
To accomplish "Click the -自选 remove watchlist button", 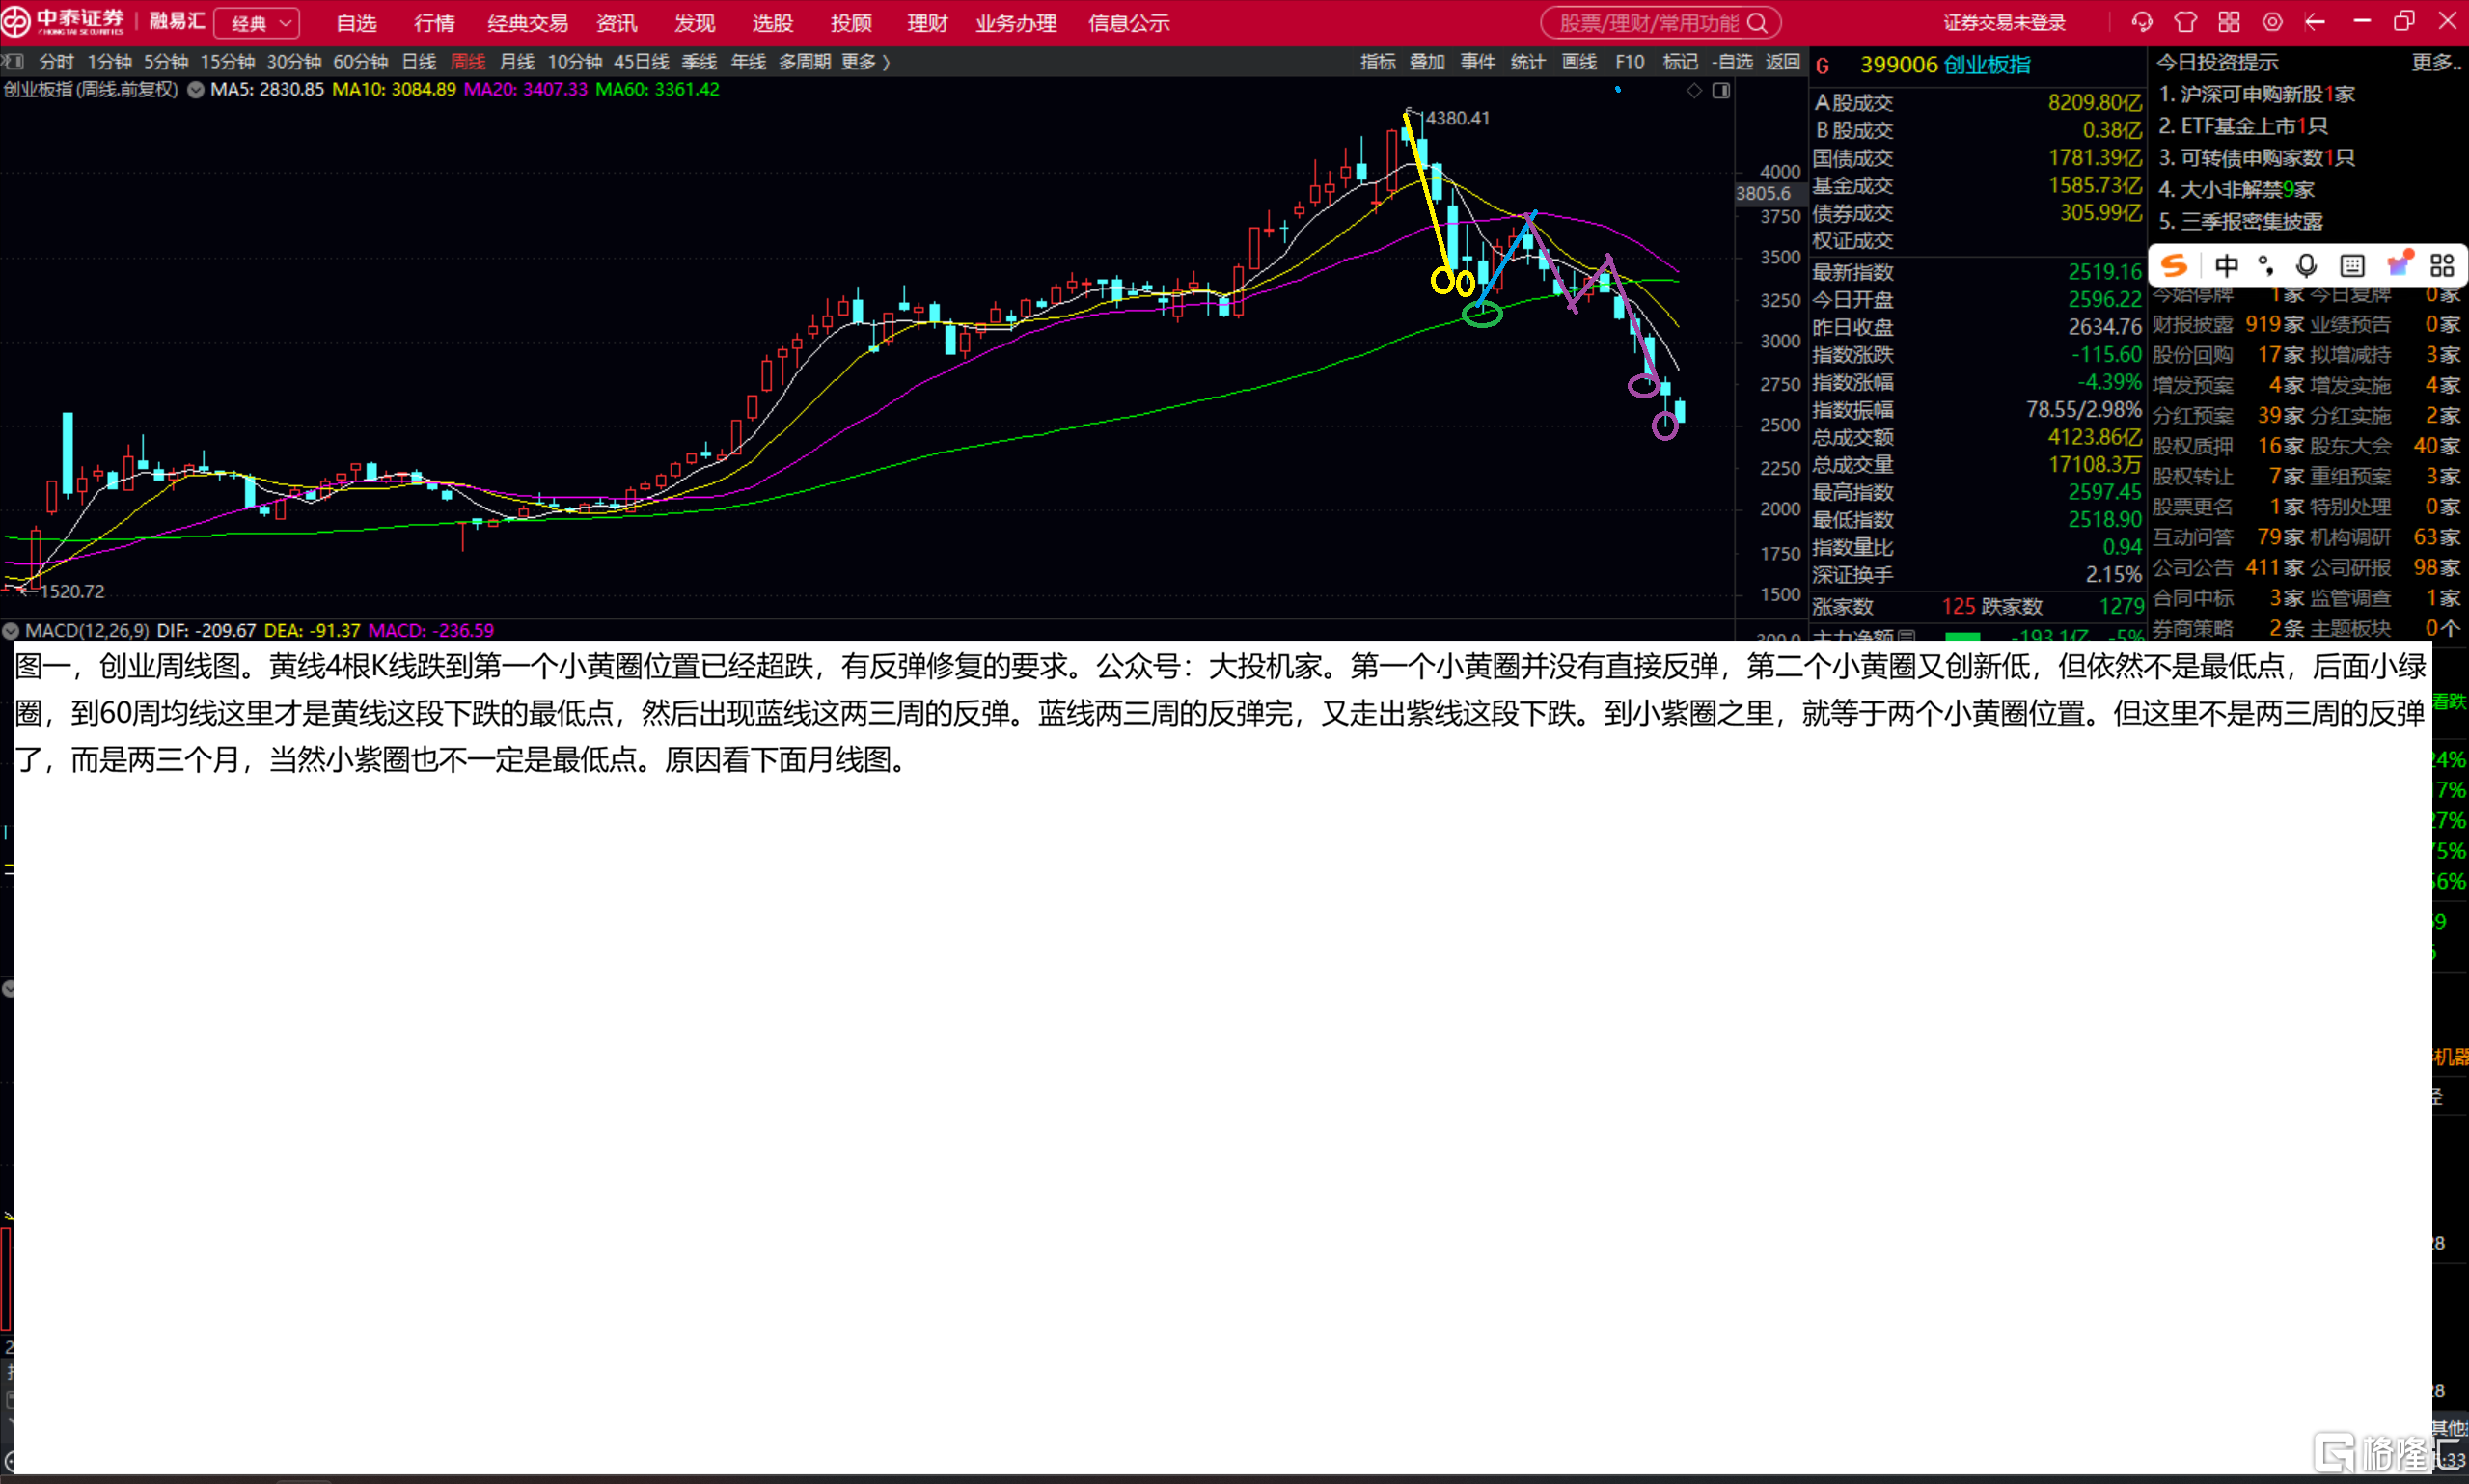I will click(1731, 62).
